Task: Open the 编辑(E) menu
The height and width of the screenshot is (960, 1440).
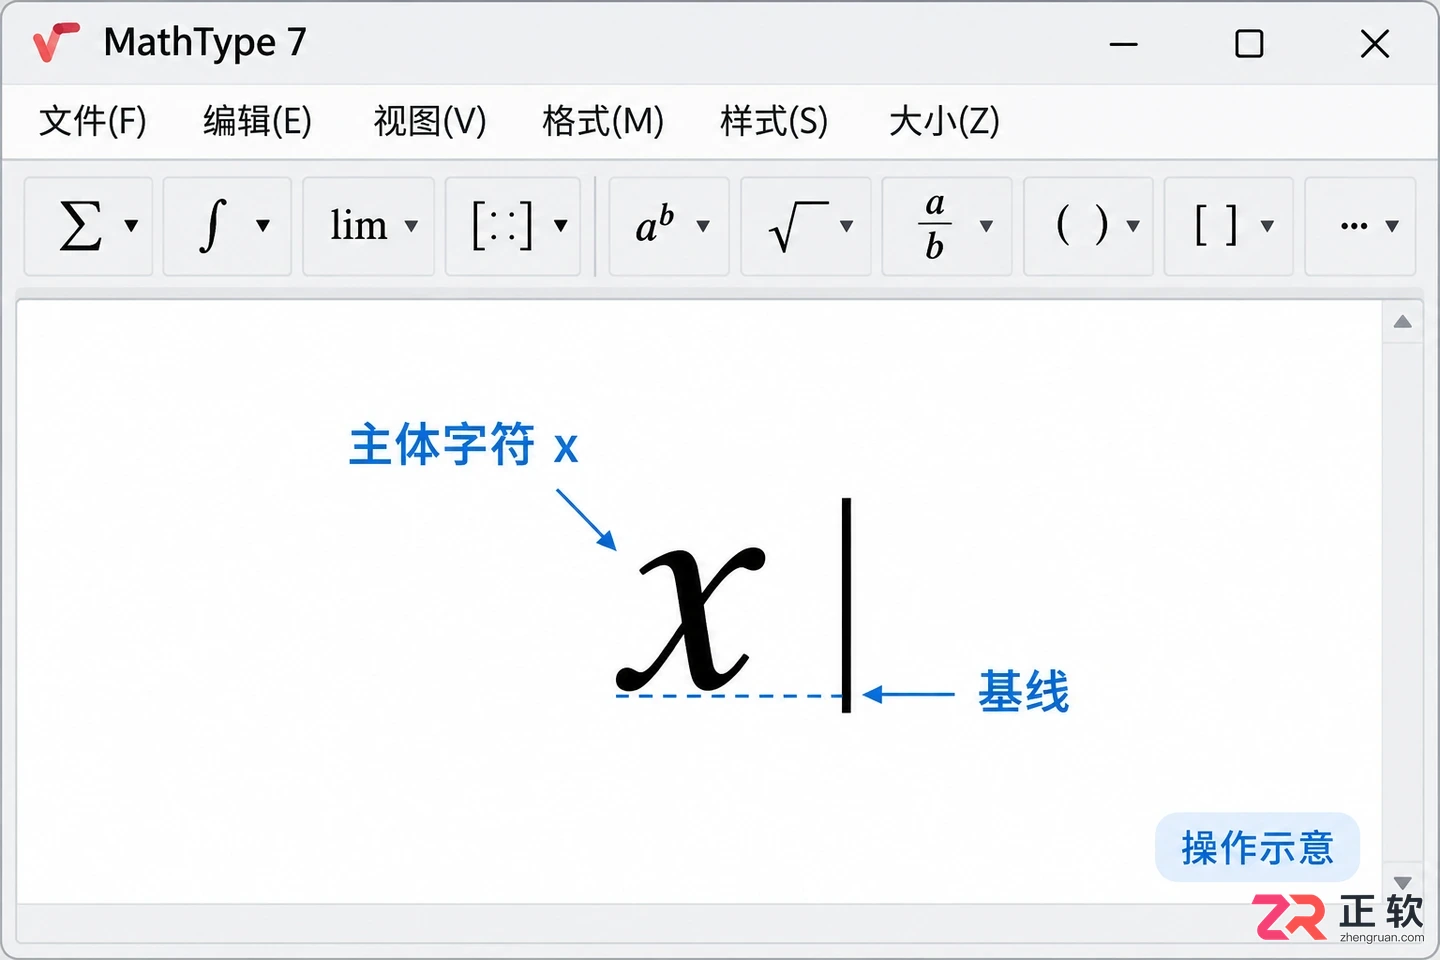Action: tap(257, 121)
